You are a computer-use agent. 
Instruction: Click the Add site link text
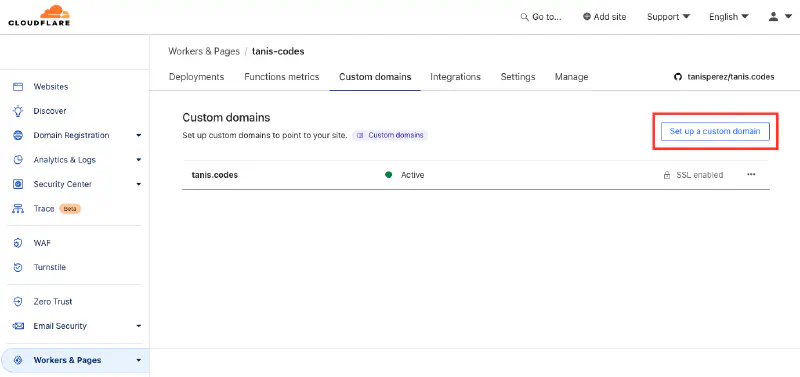[610, 17]
